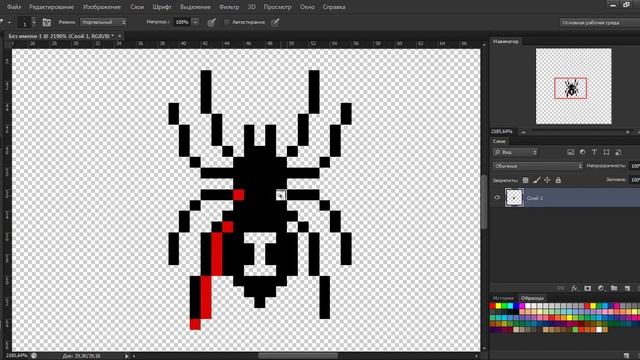640x360 pixels.
Task: Switch to the Образцы swatches tab
Action: pyautogui.click(x=532, y=298)
